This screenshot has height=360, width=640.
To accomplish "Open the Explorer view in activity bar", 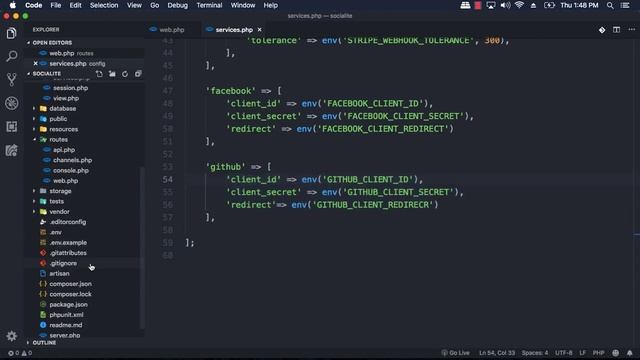I will (x=11, y=33).
